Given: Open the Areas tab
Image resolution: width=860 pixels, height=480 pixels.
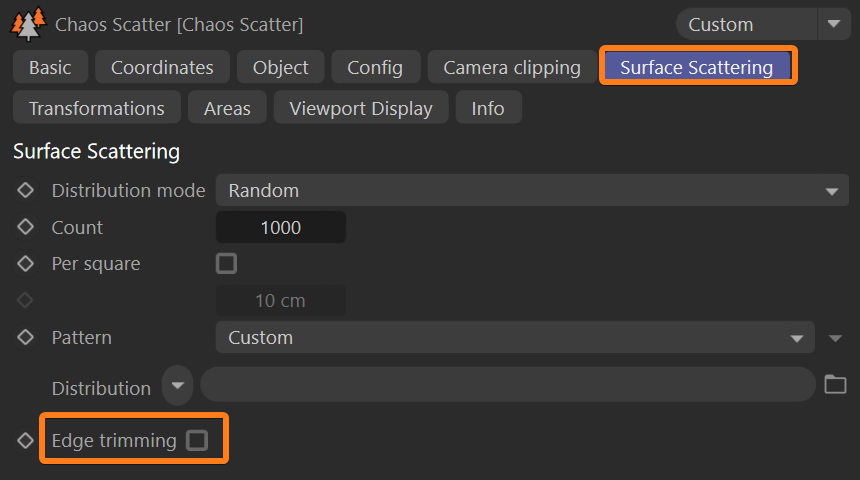Looking at the screenshot, I should click(227, 108).
